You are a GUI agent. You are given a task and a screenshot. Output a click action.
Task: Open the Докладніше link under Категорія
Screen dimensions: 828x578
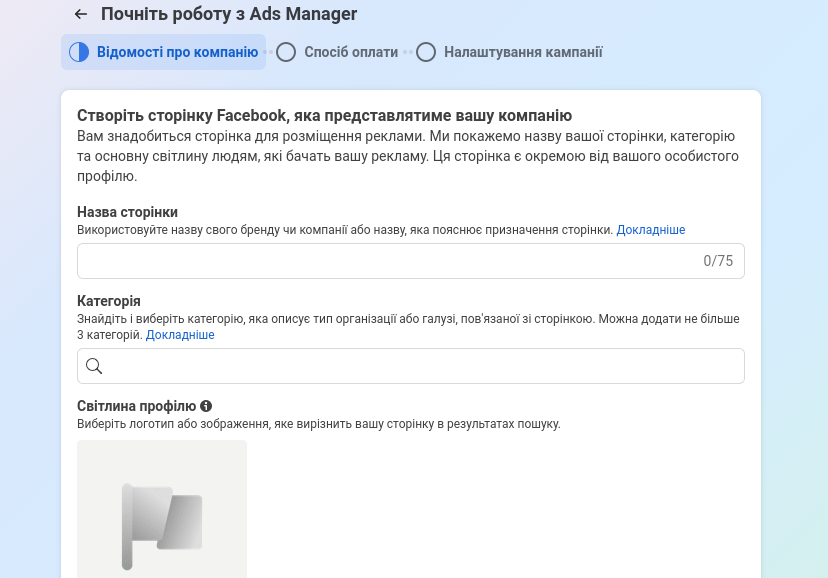(180, 335)
